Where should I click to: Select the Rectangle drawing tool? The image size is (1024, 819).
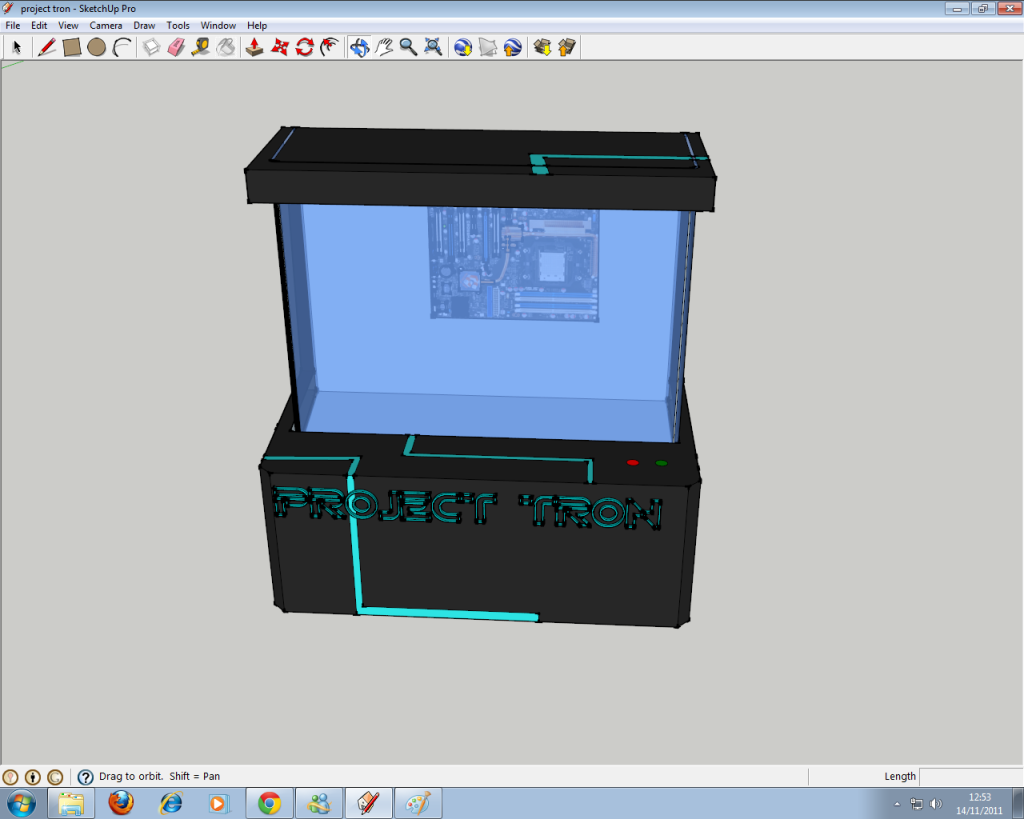click(x=71, y=47)
